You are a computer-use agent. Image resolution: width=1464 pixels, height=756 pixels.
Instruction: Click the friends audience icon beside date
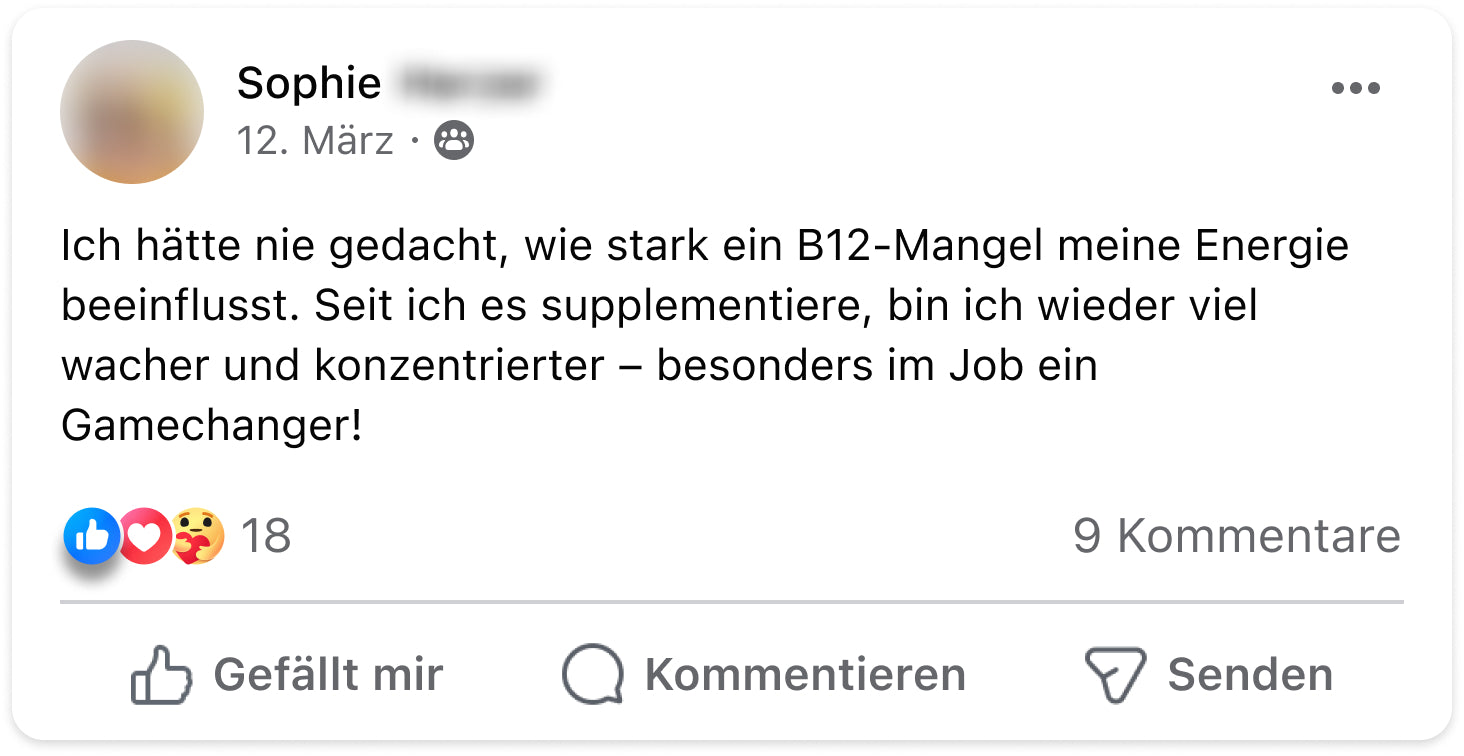point(454,141)
